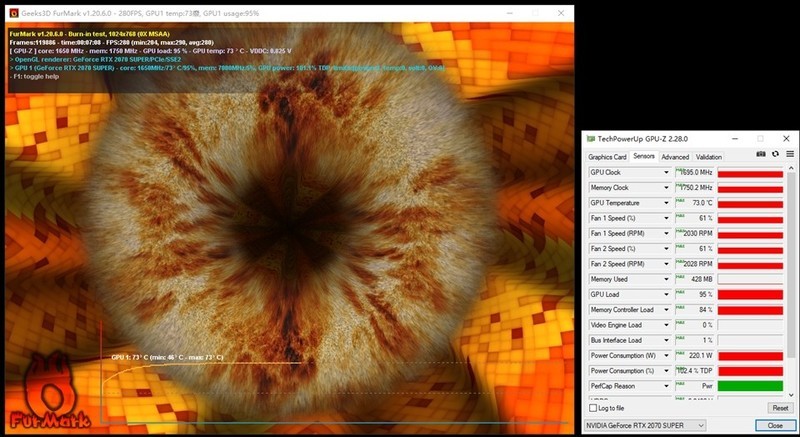Close the FurMark window
The height and width of the screenshot is (437, 800).
click(x=561, y=13)
